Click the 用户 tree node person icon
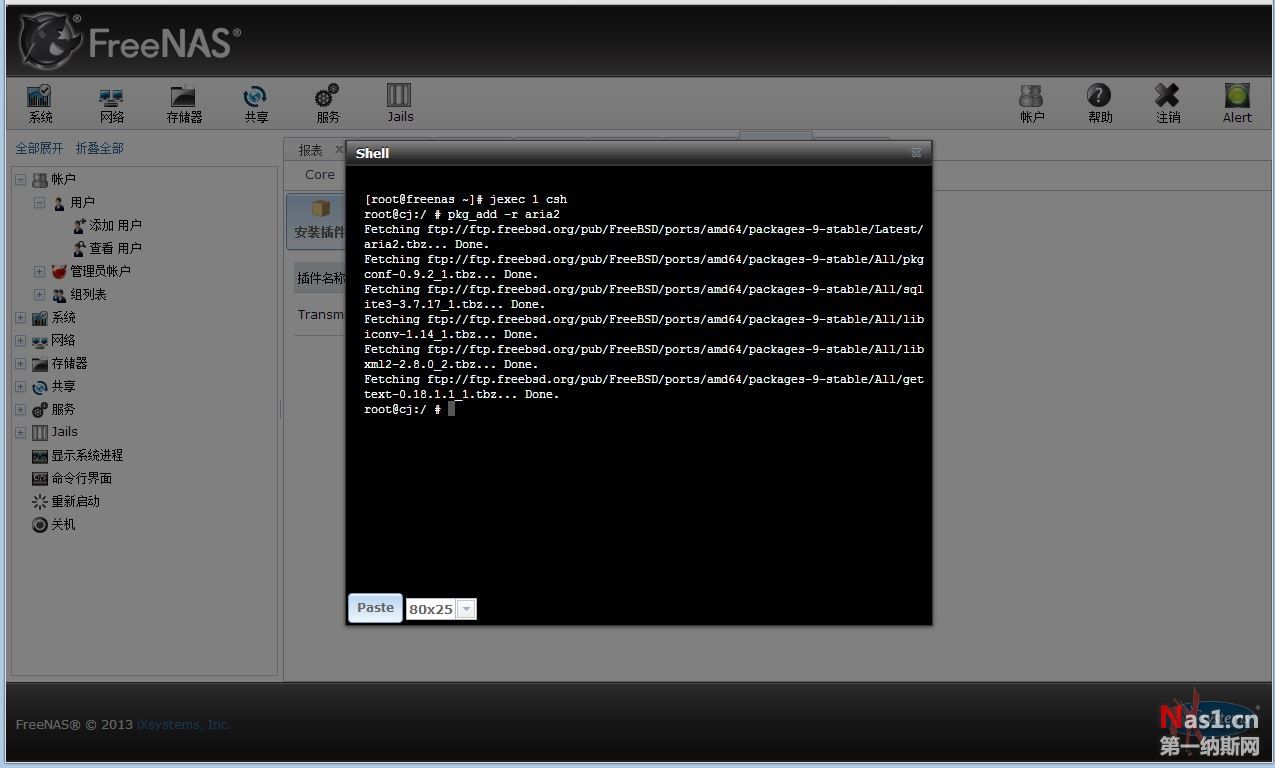The width and height of the screenshot is (1275, 768). [x=59, y=203]
